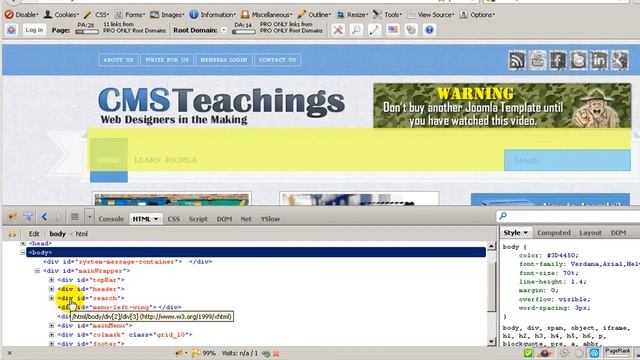Click the highlight links pencil icon
The image size is (640, 360).
(374, 30)
